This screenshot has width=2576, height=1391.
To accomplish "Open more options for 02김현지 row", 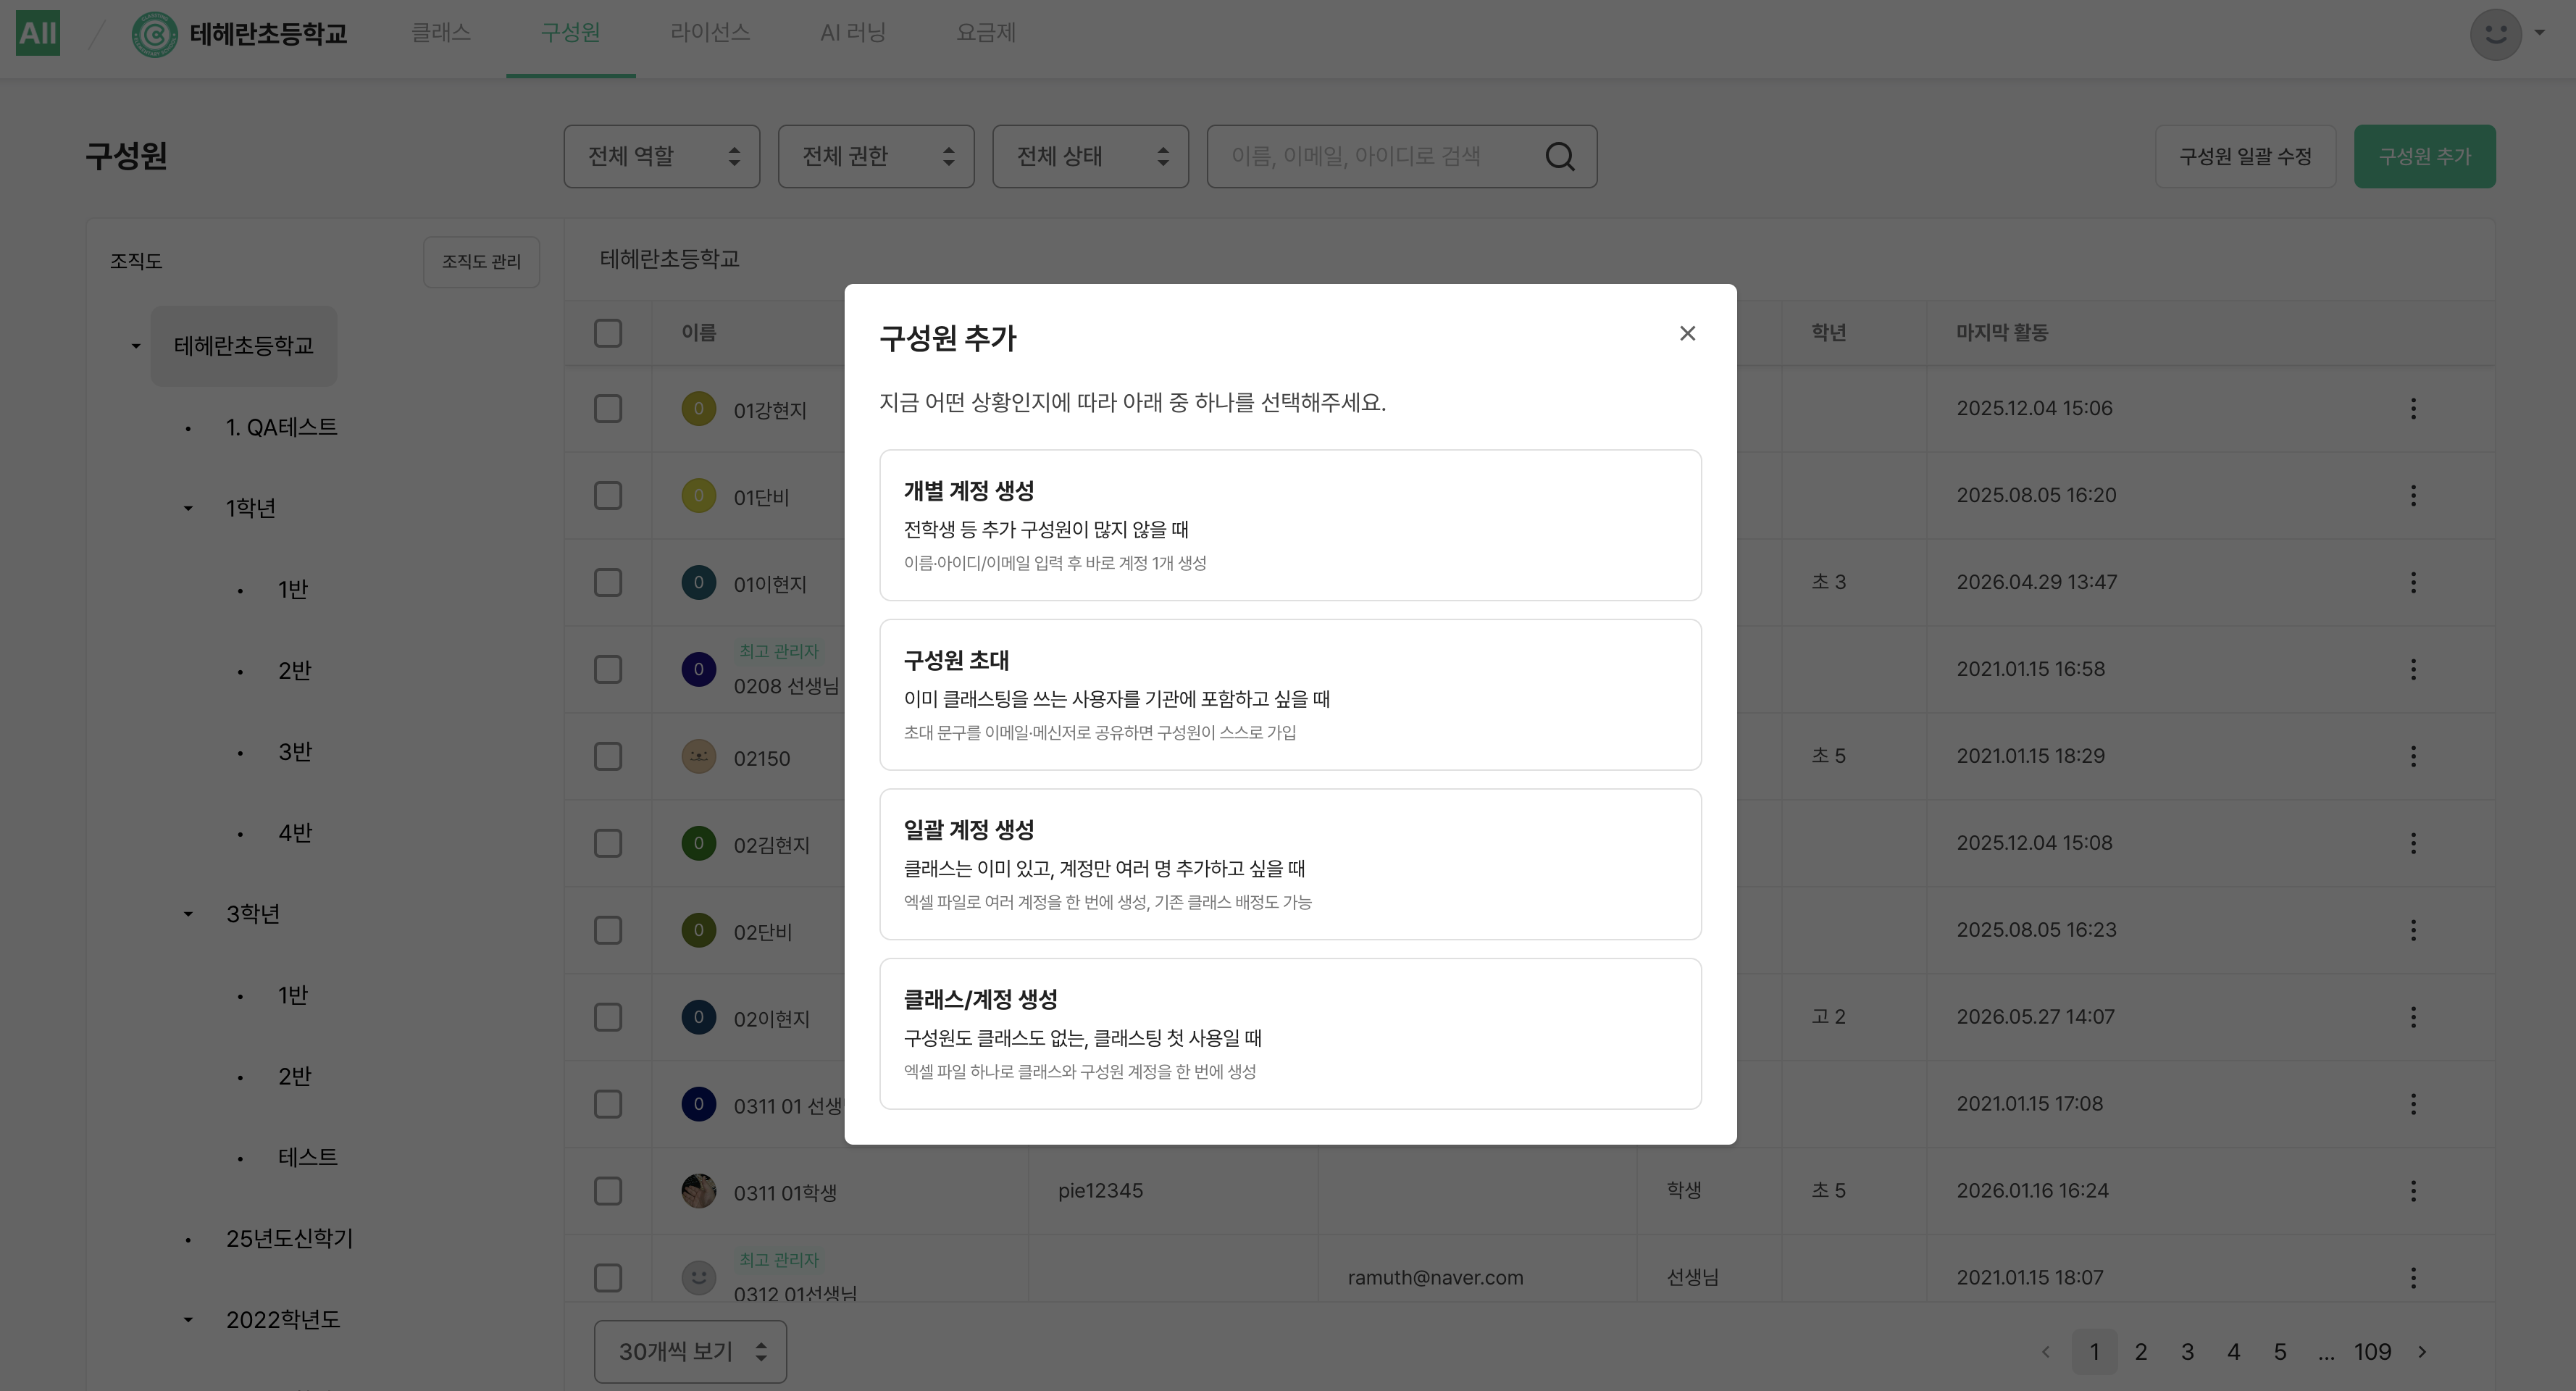I will click(x=2413, y=843).
